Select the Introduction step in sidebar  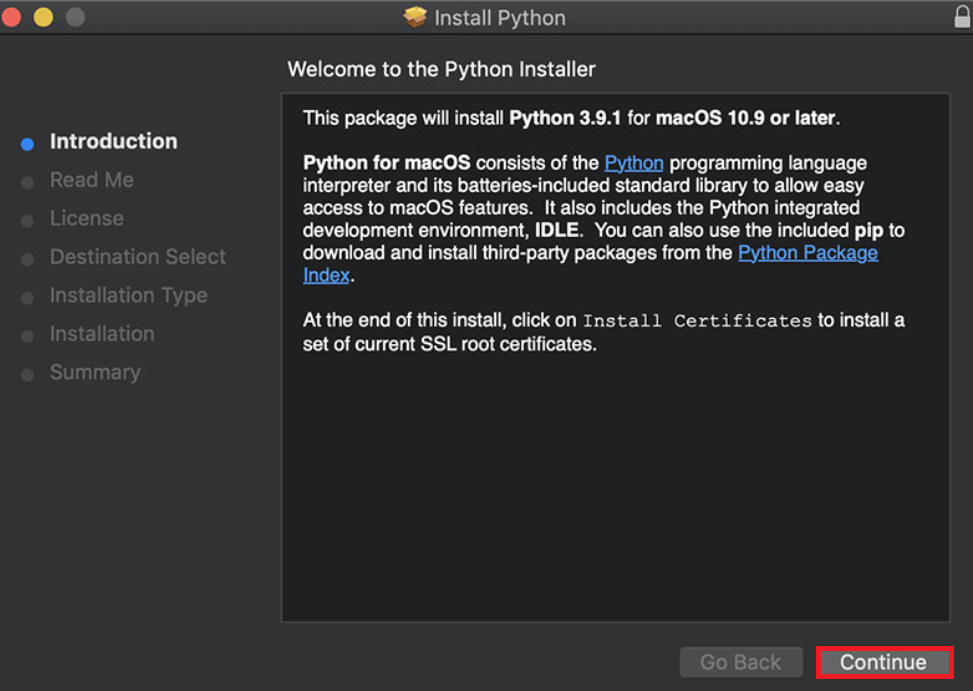click(113, 142)
